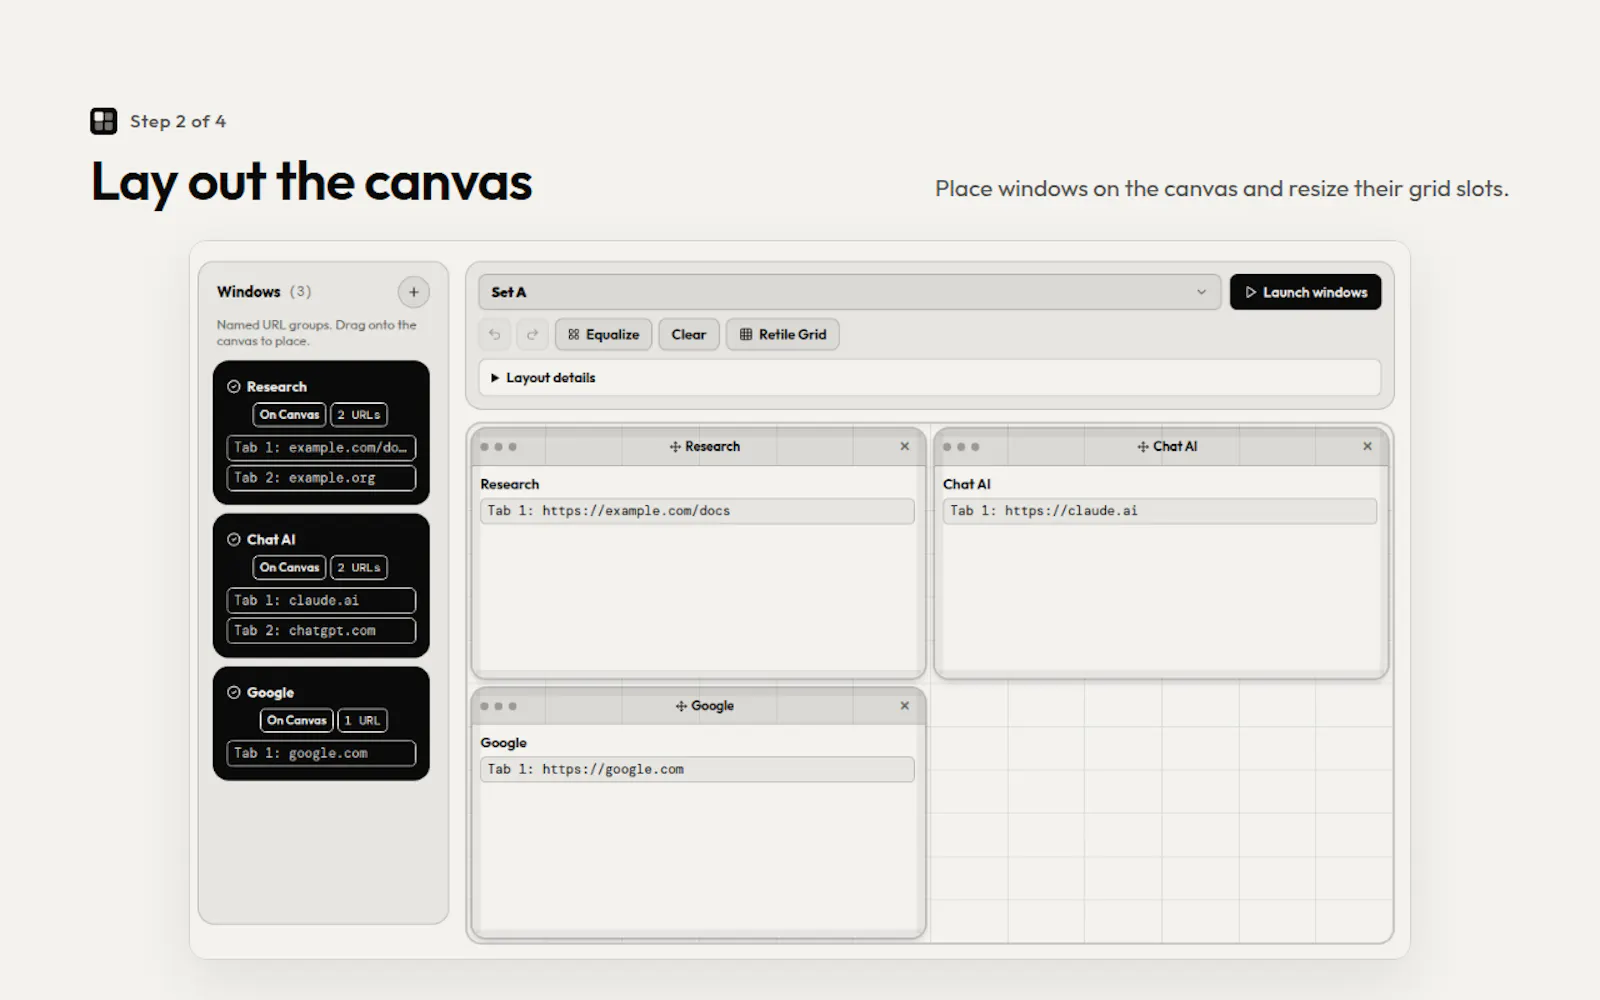Viewport: 1600px width, 1000px height.
Task: Click the three dots on Chat AI window titlebar
Action: click(961, 447)
